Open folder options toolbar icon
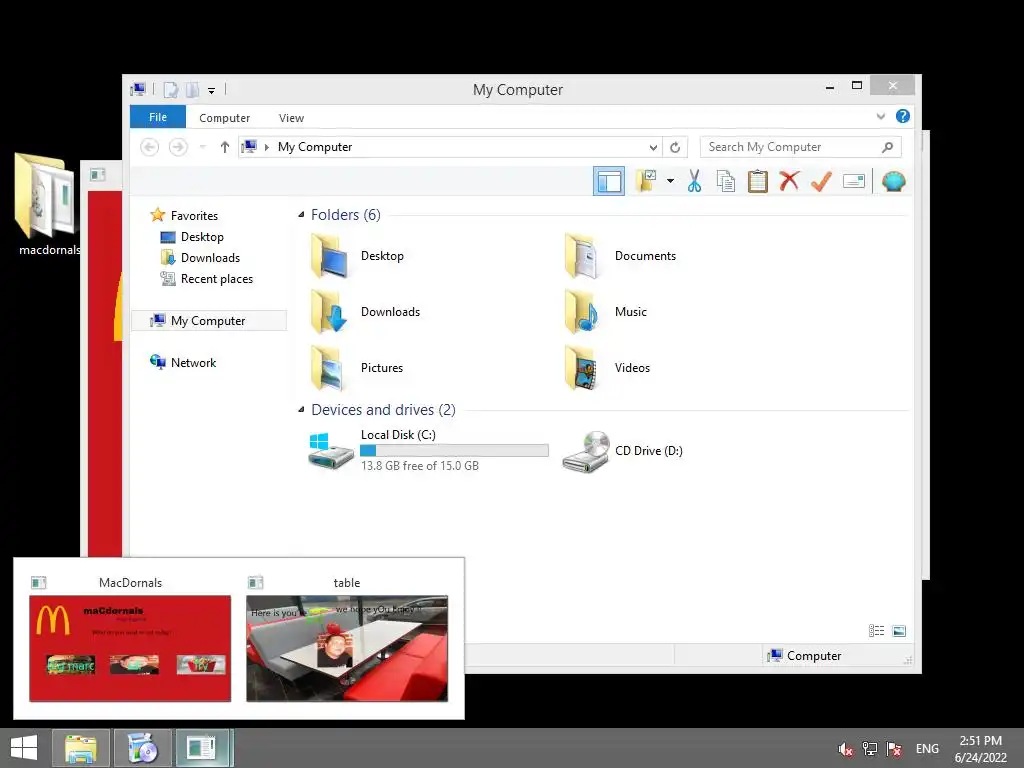Viewport: 1024px width, 768px height. [646, 181]
